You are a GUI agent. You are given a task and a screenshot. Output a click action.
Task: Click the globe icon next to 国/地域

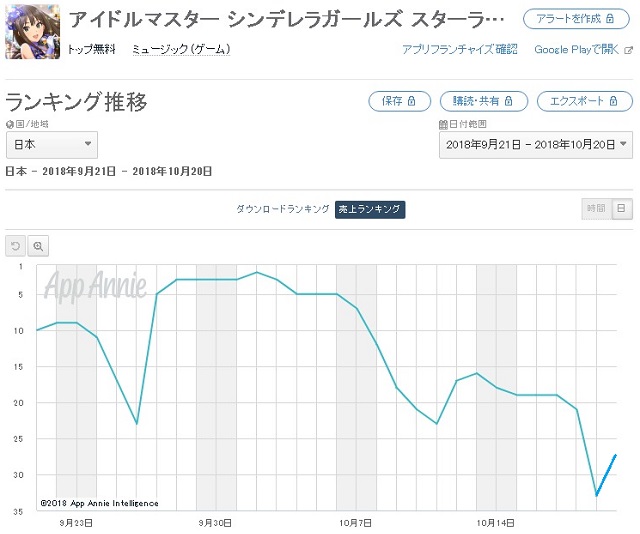tap(10, 124)
